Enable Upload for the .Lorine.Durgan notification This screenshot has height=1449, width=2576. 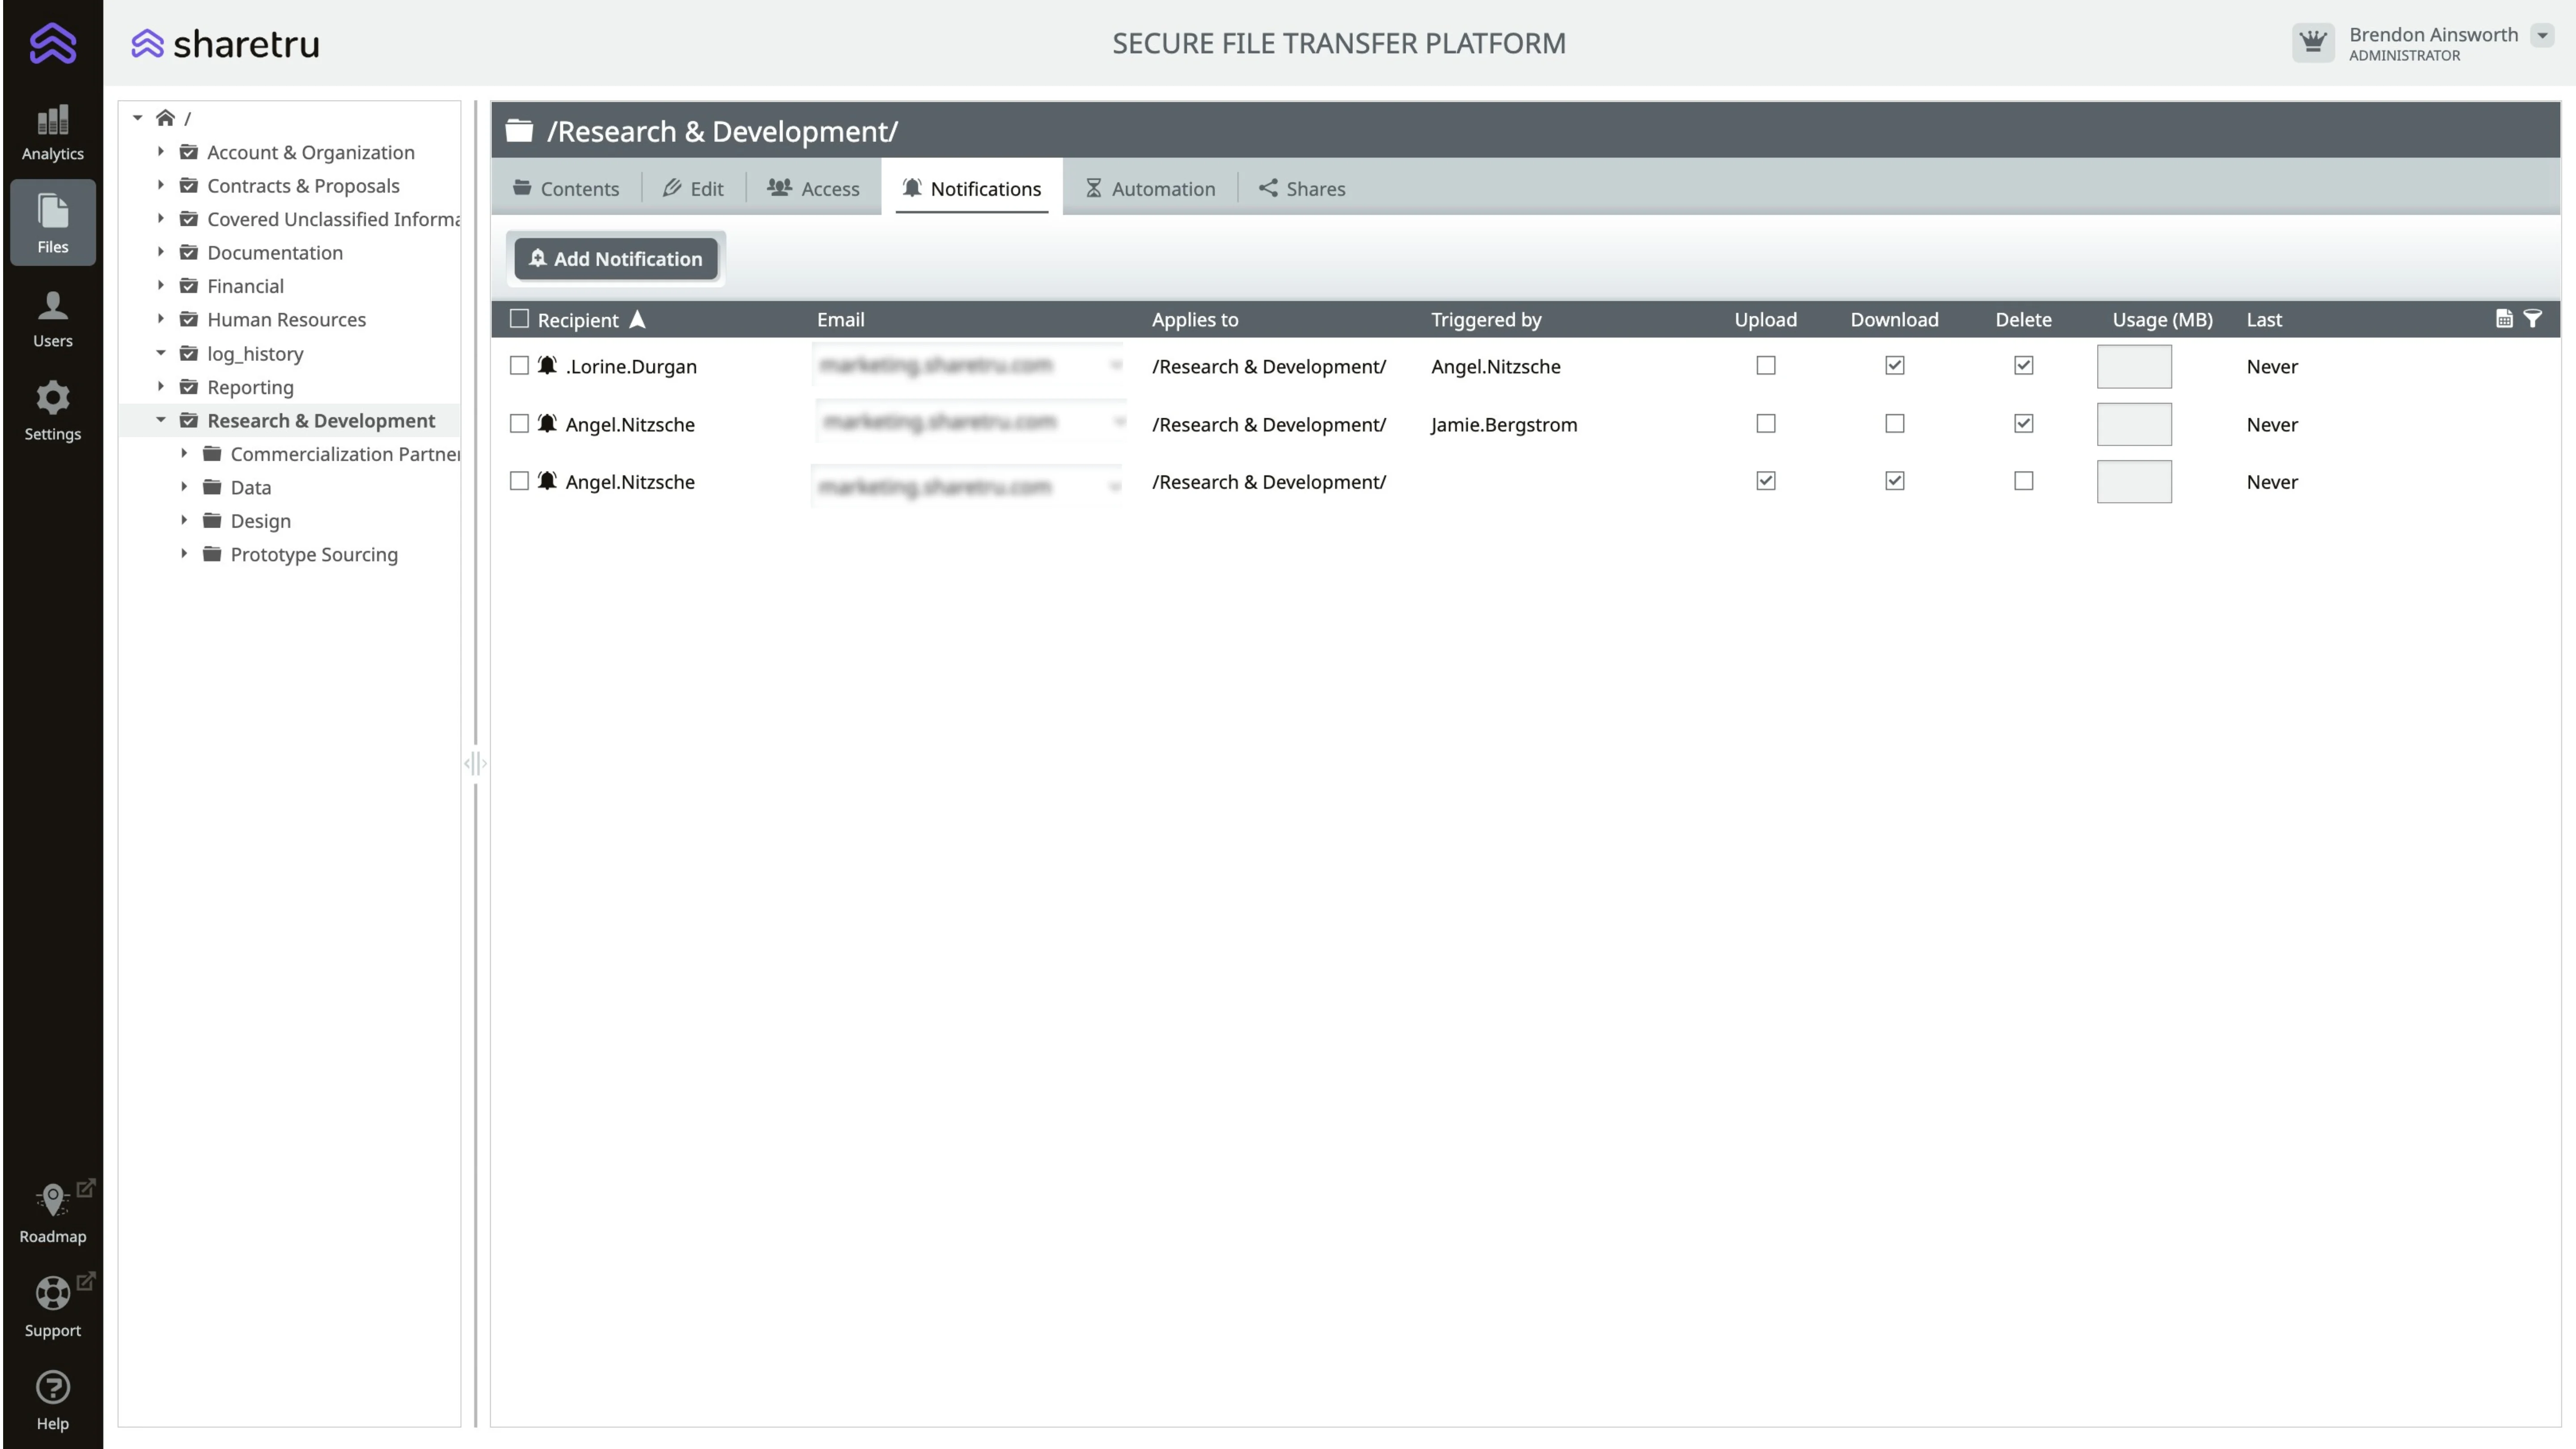click(1766, 366)
